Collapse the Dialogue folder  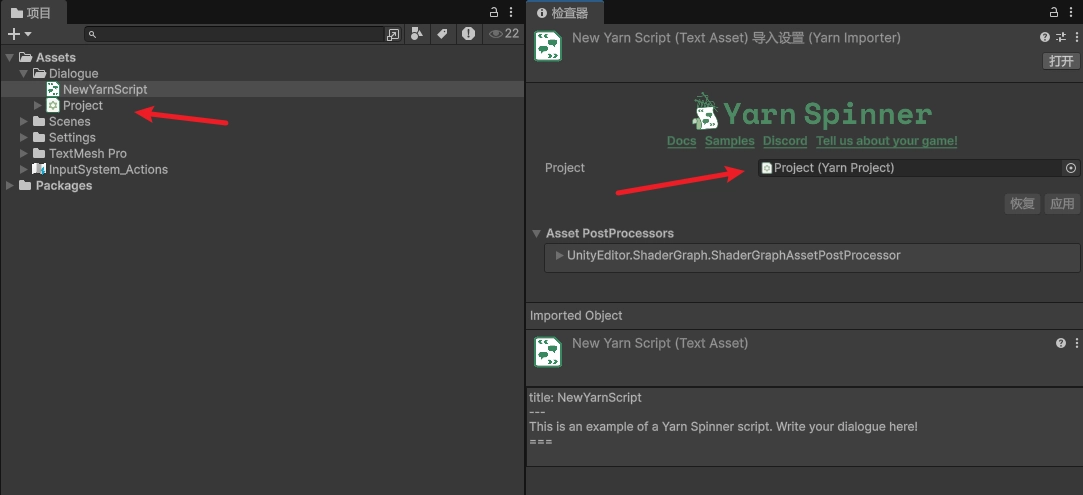[x=23, y=73]
